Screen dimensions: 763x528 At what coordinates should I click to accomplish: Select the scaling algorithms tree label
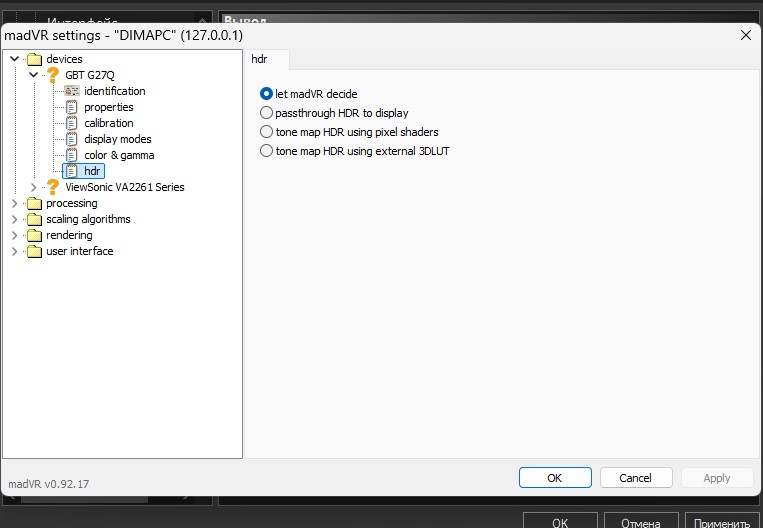click(89, 219)
